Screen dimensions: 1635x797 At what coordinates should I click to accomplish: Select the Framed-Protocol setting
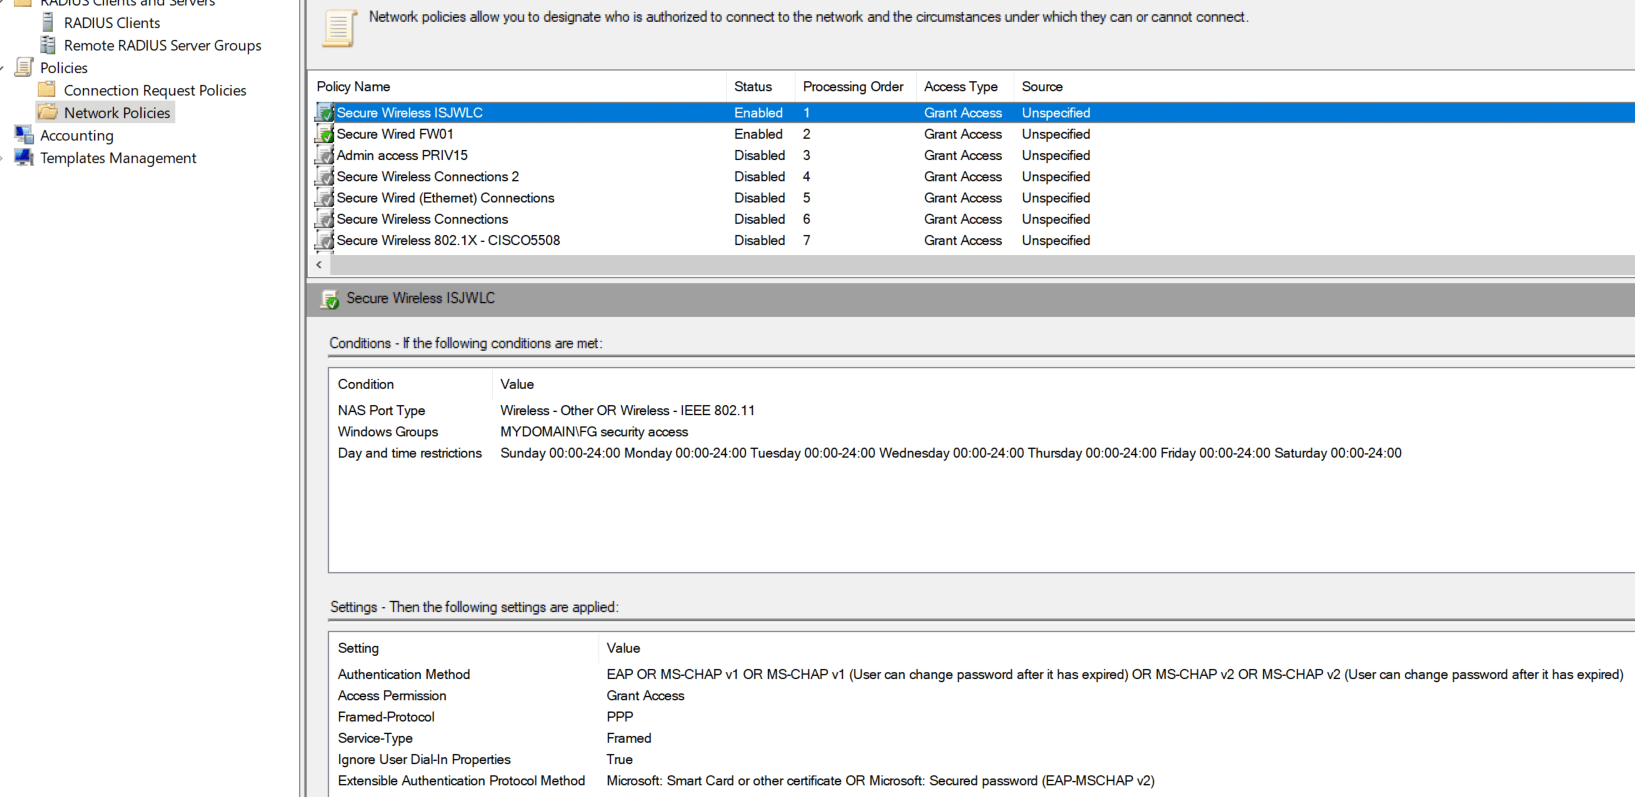click(386, 717)
